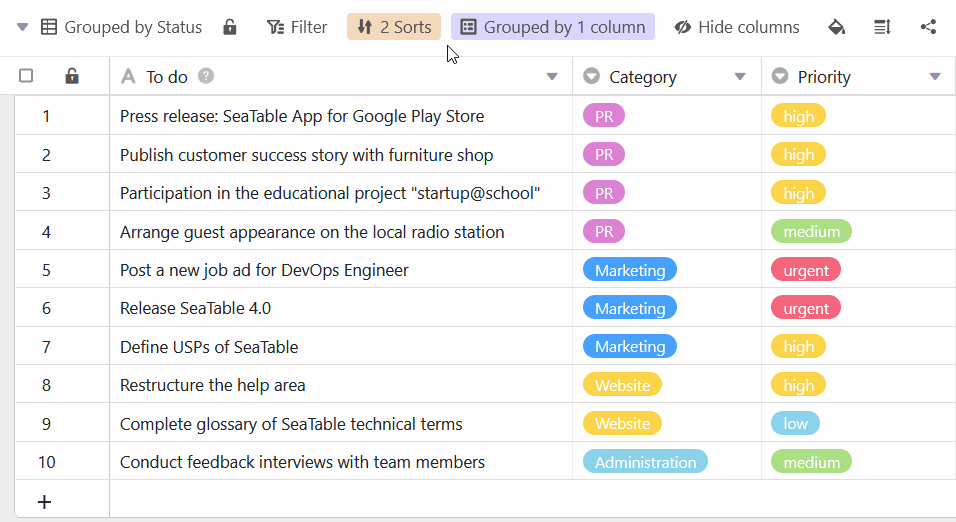
Task: Click the Category column type icon
Action: coord(592,76)
